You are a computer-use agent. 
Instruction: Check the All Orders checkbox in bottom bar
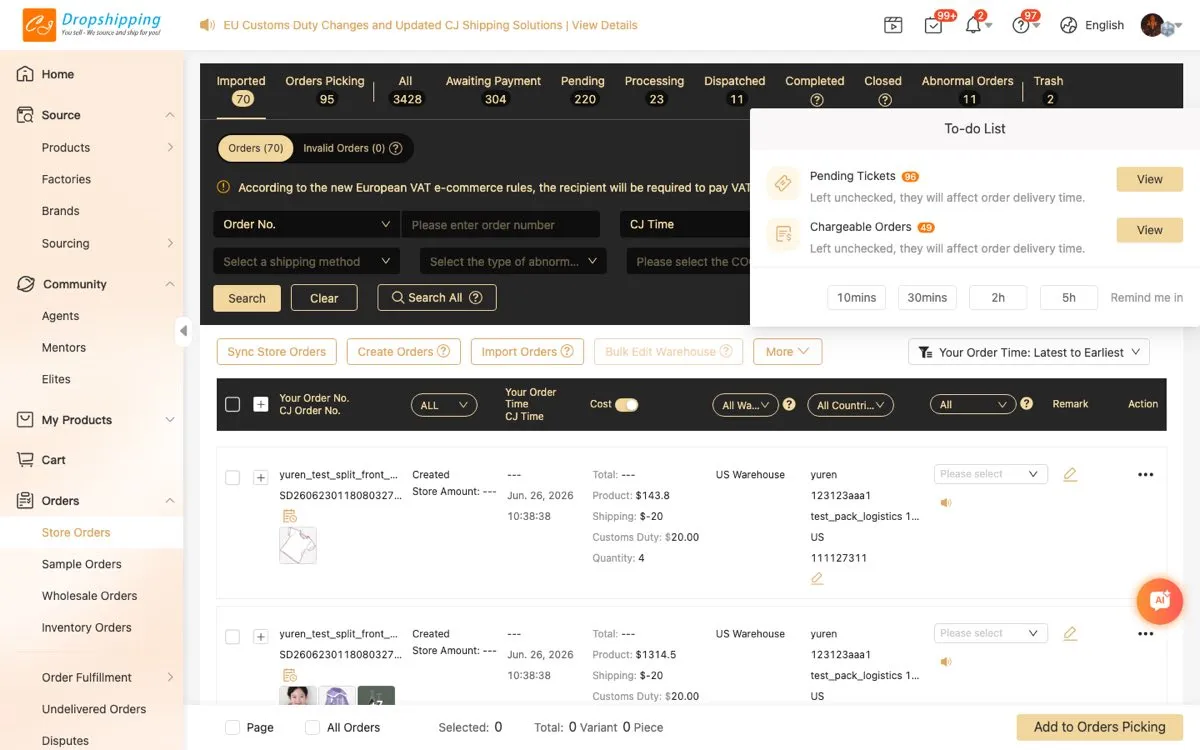(x=312, y=727)
